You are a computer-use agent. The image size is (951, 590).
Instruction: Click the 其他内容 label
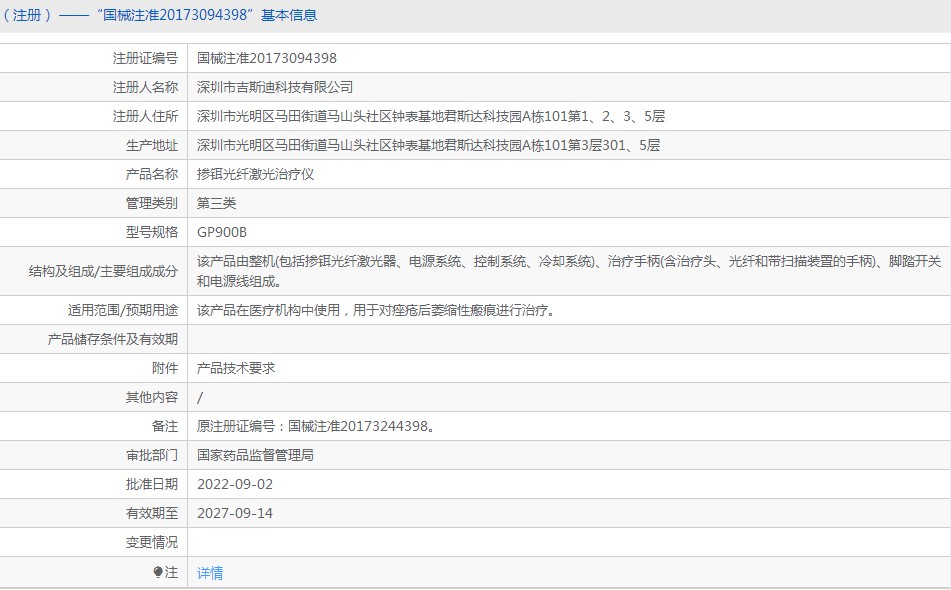pyautogui.click(x=152, y=397)
